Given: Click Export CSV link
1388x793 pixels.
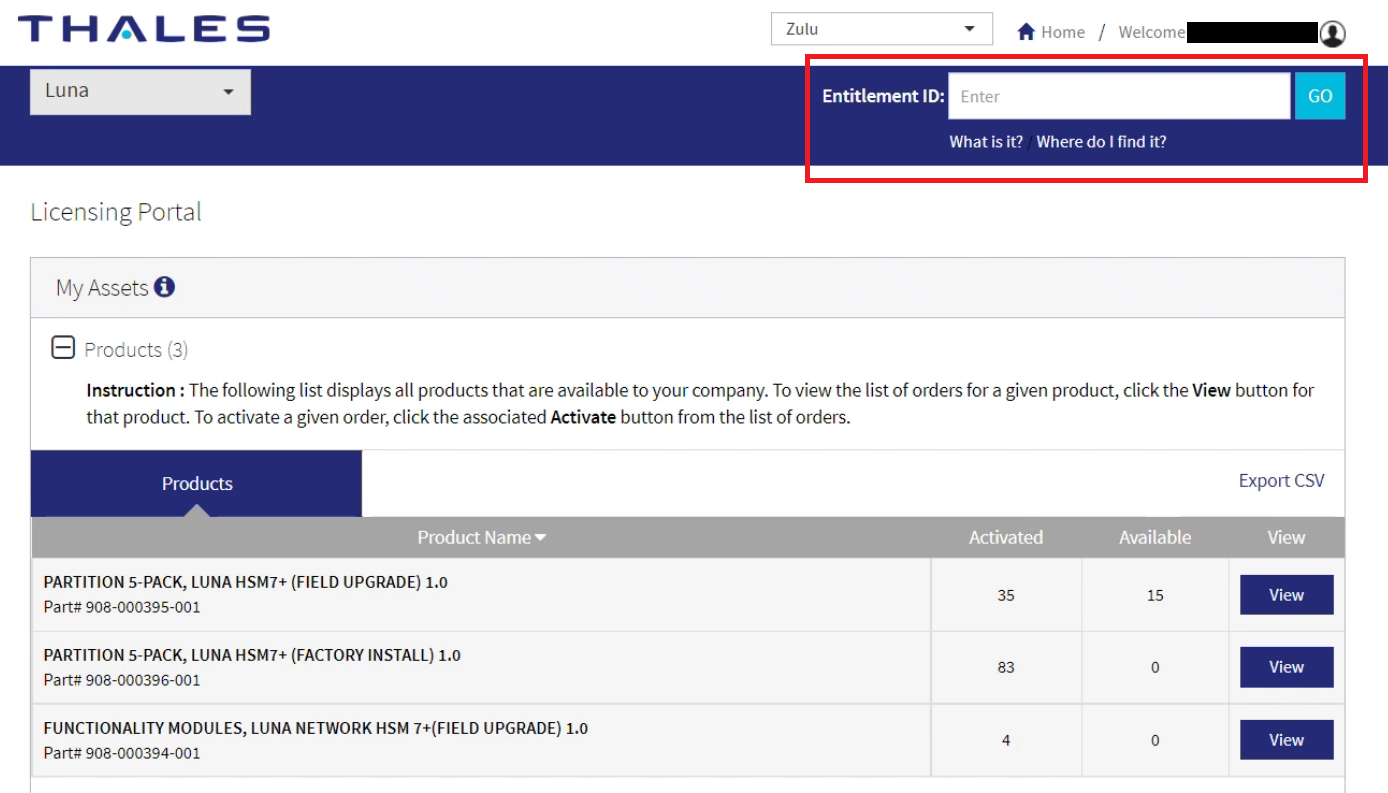Looking at the screenshot, I should 1281,481.
